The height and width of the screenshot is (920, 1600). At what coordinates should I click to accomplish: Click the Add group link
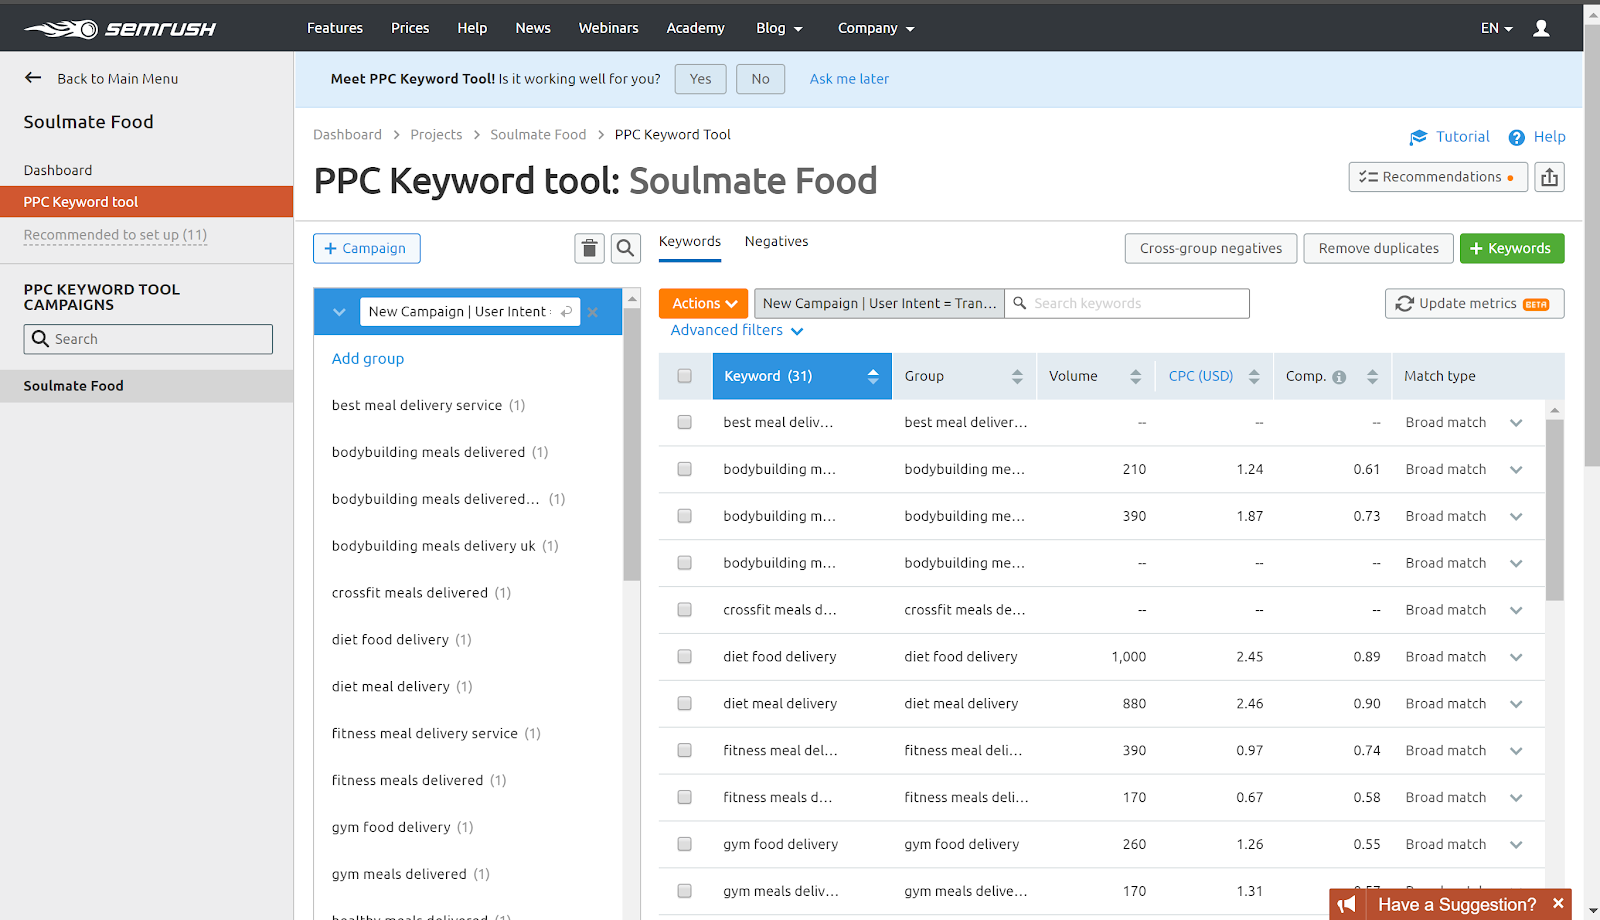[368, 358]
